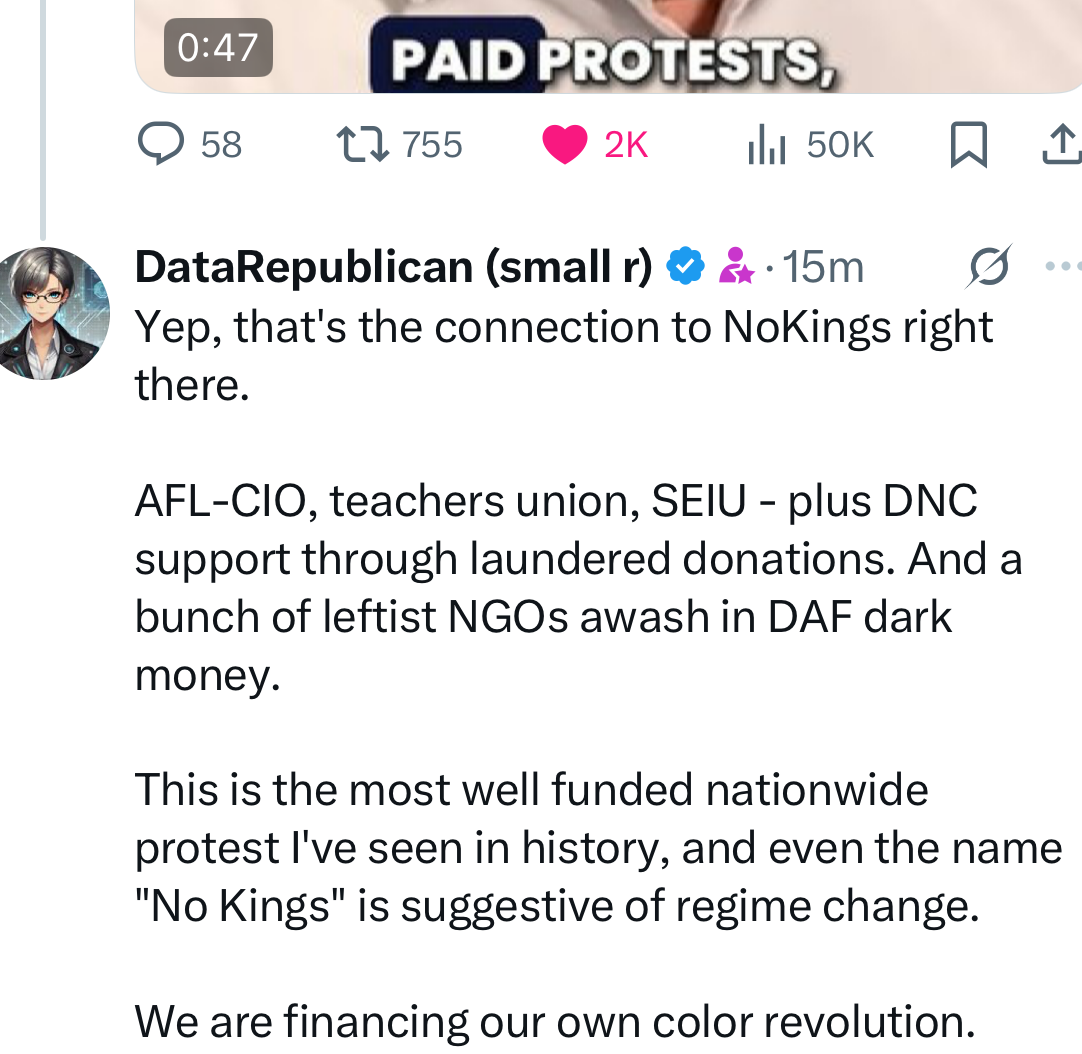Screen dimensions: 1082x1054
Task: Tap the "AFL-CIO, teachers union, SEIU" paragraph
Action: coord(577,587)
